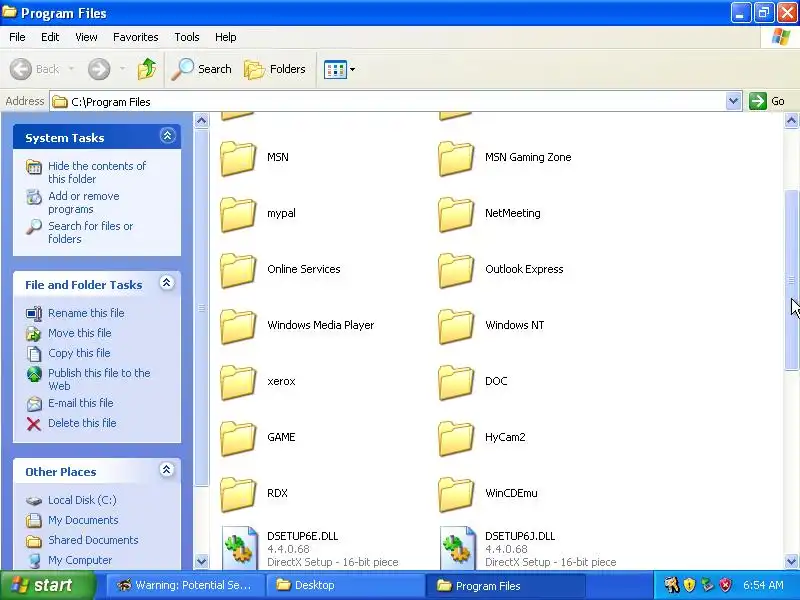Click the task pane scroll down arrow
The height and width of the screenshot is (600, 800).
(x=202, y=562)
